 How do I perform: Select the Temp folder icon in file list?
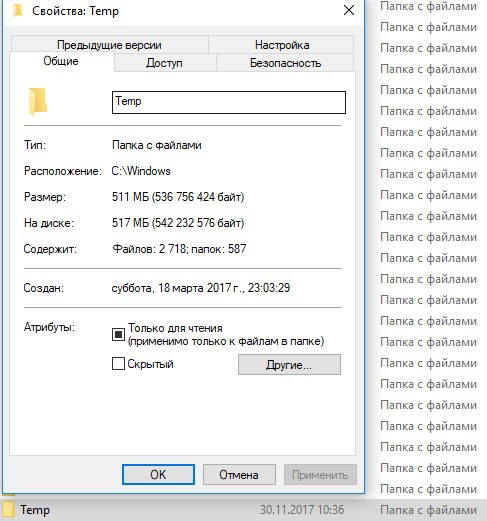(8, 510)
